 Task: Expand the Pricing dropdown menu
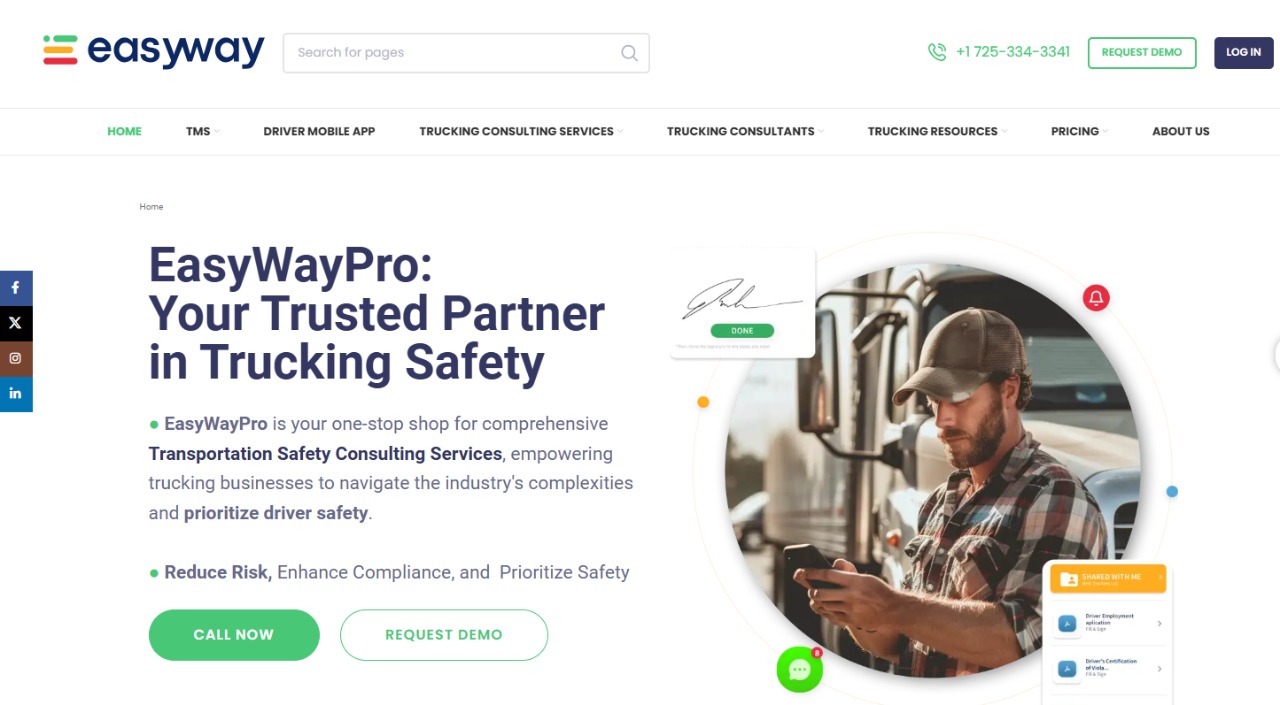click(1079, 131)
